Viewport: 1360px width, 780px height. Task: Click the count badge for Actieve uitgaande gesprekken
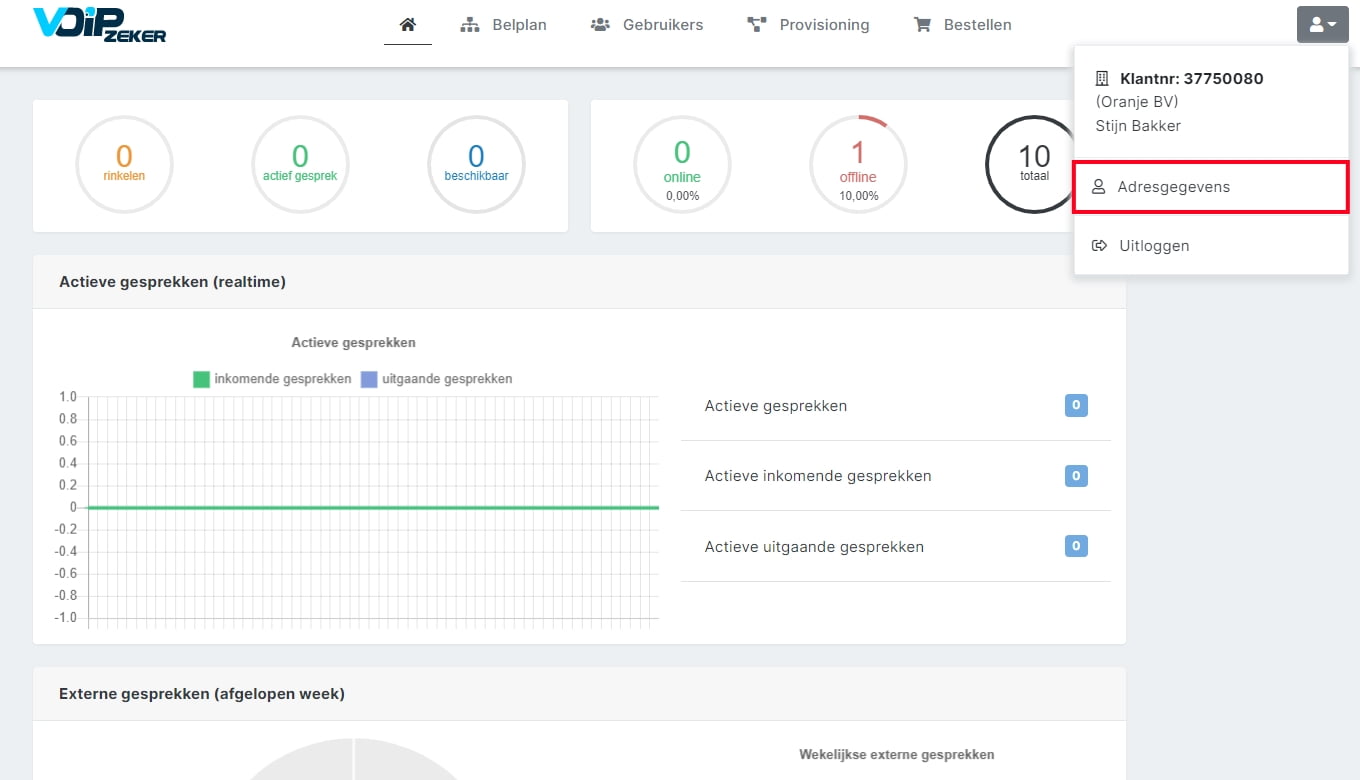(1076, 546)
